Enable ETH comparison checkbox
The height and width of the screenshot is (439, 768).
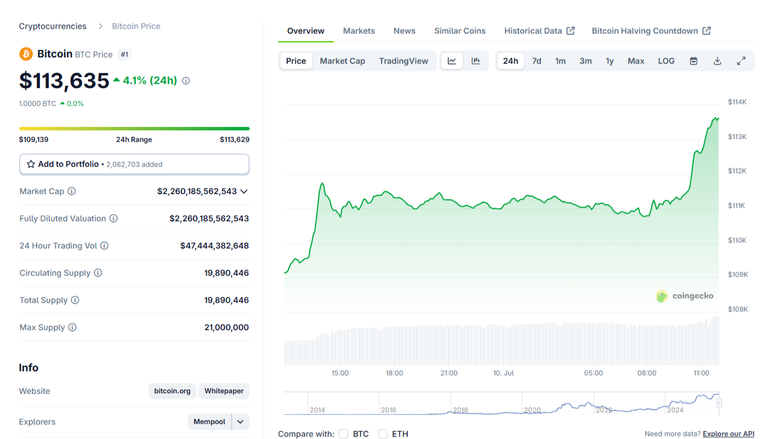pyautogui.click(x=383, y=434)
